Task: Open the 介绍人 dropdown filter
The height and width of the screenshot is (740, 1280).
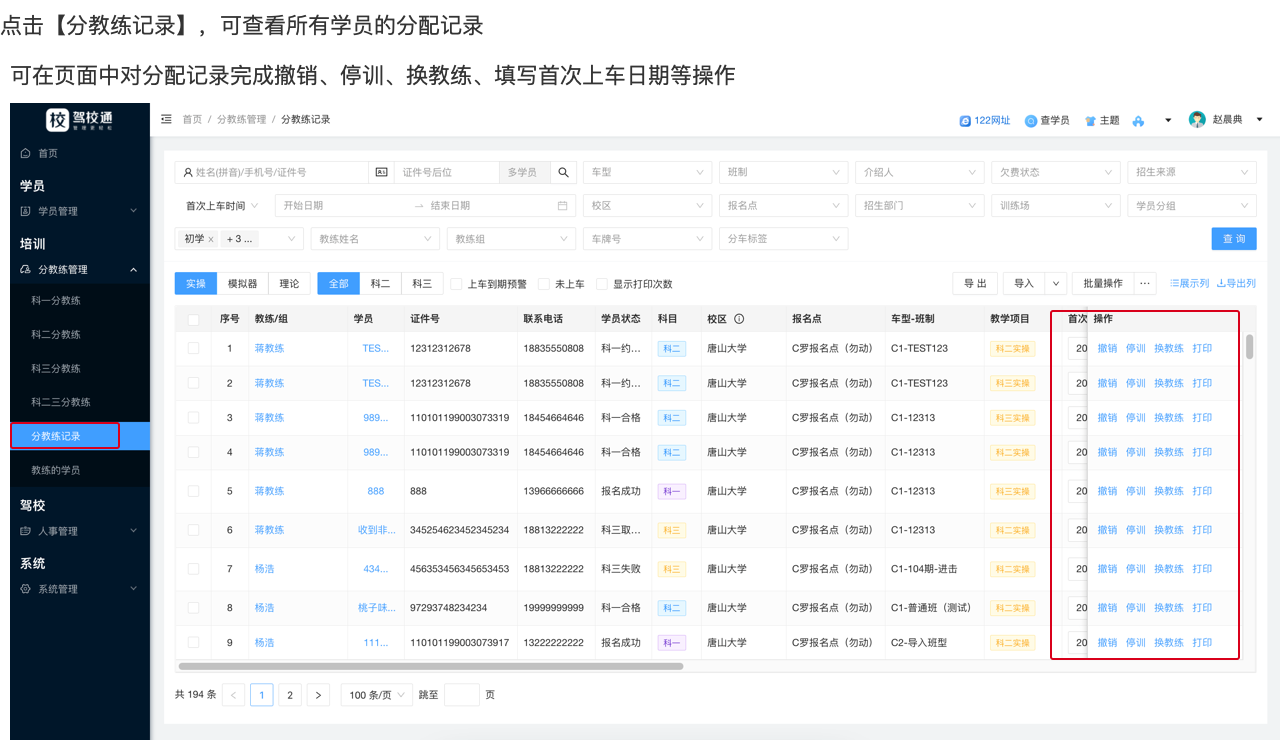Action: pos(920,172)
